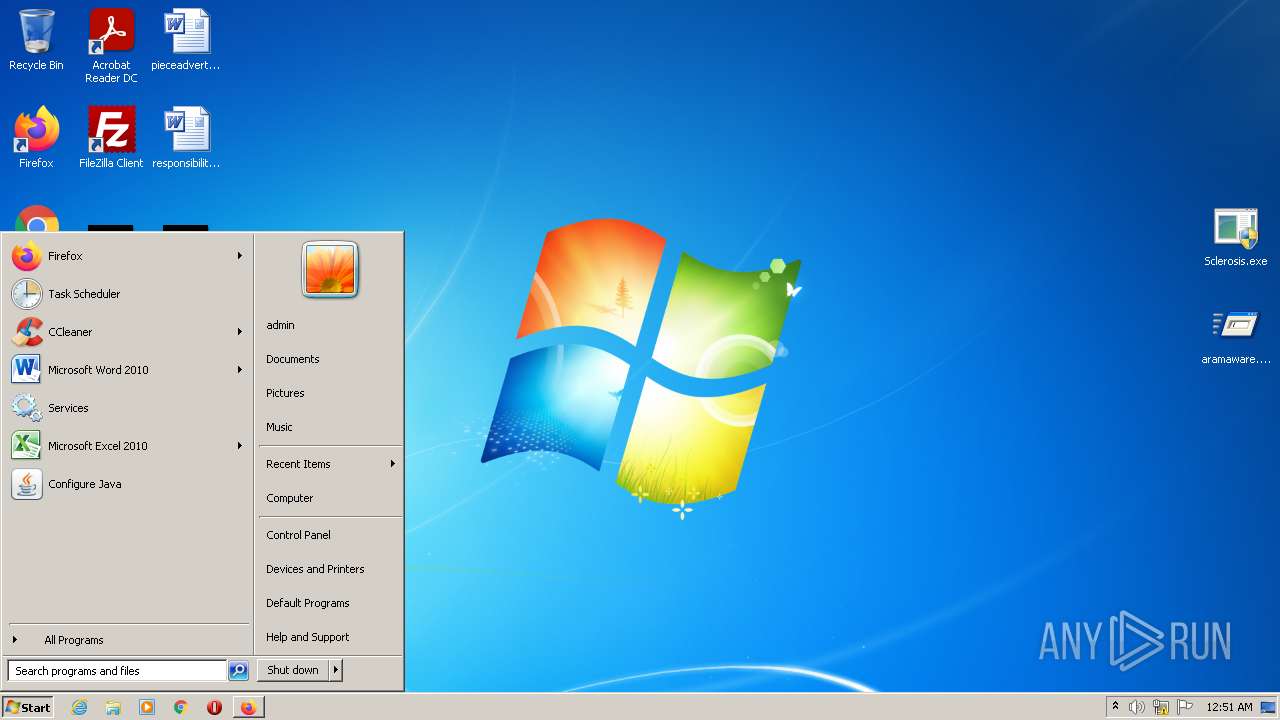Select aramaware desktop file icon
The image size is (1280, 720).
tap(1235, 336)
